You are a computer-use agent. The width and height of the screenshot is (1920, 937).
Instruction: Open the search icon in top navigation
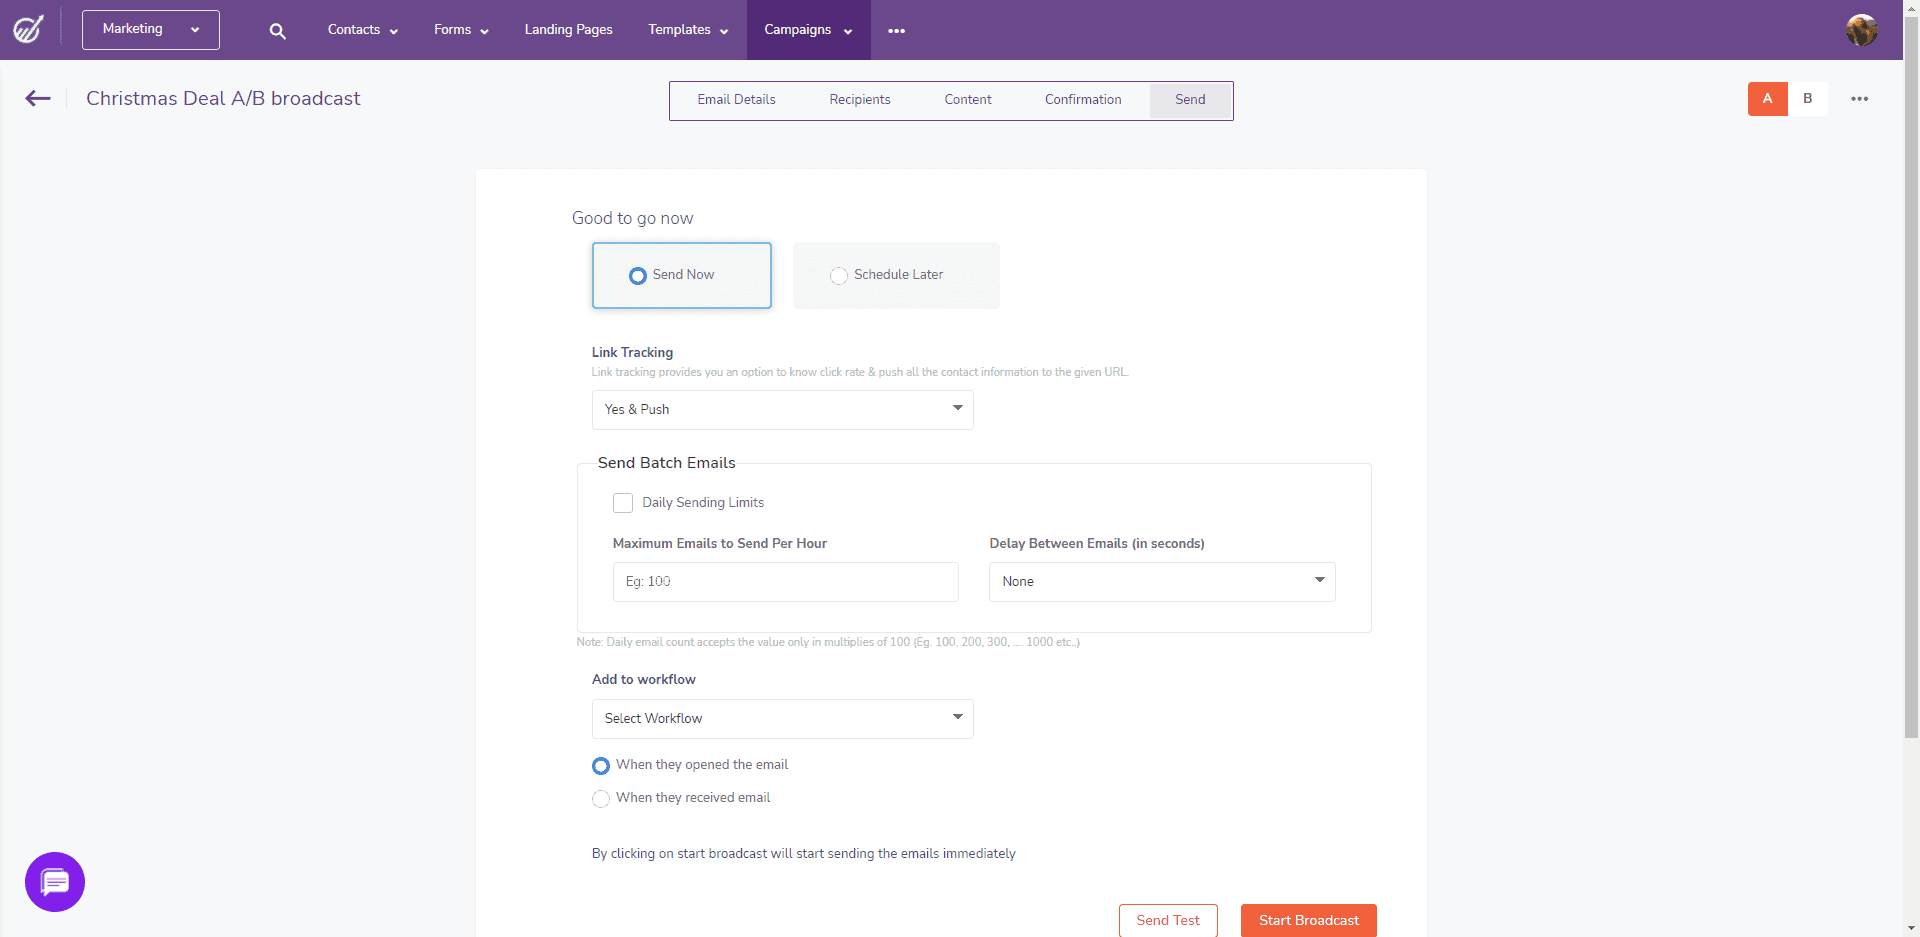(277, 30)
